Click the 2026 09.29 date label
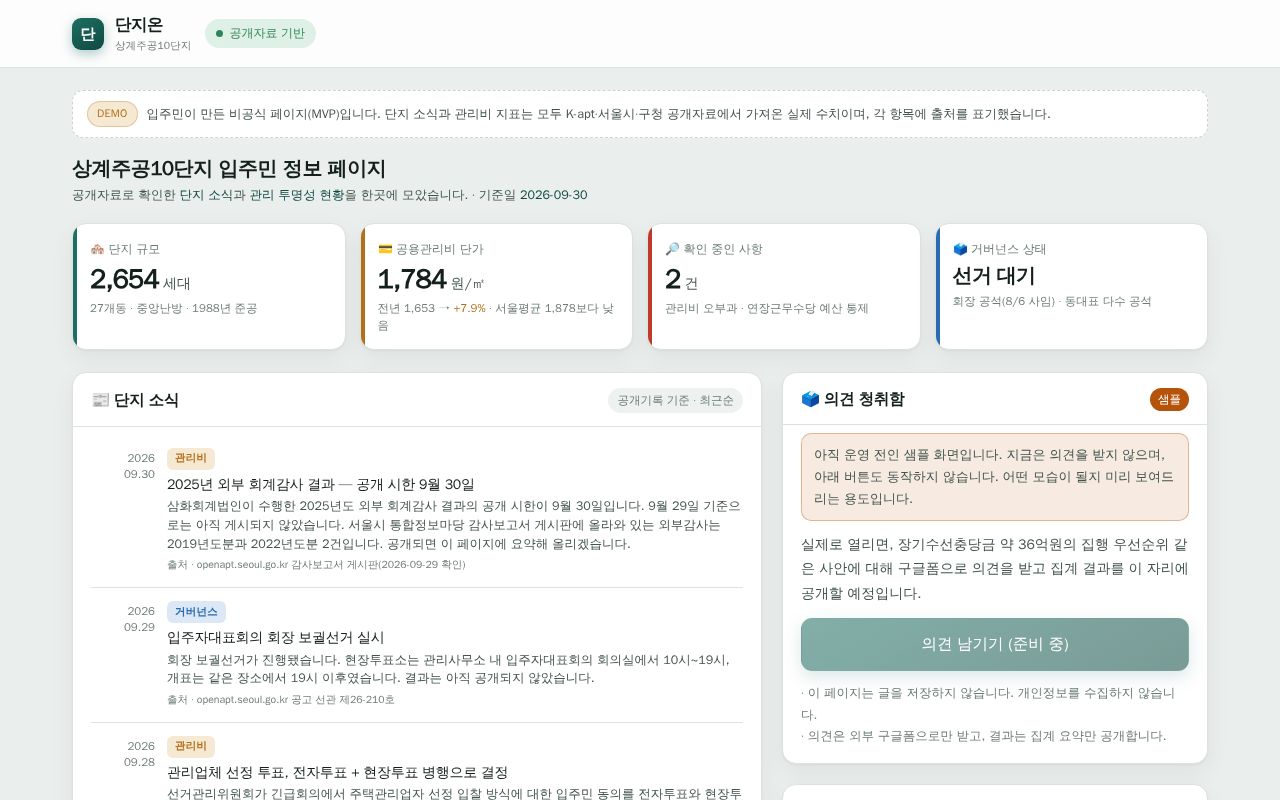Screen dimensions: 1280x800 139,619
